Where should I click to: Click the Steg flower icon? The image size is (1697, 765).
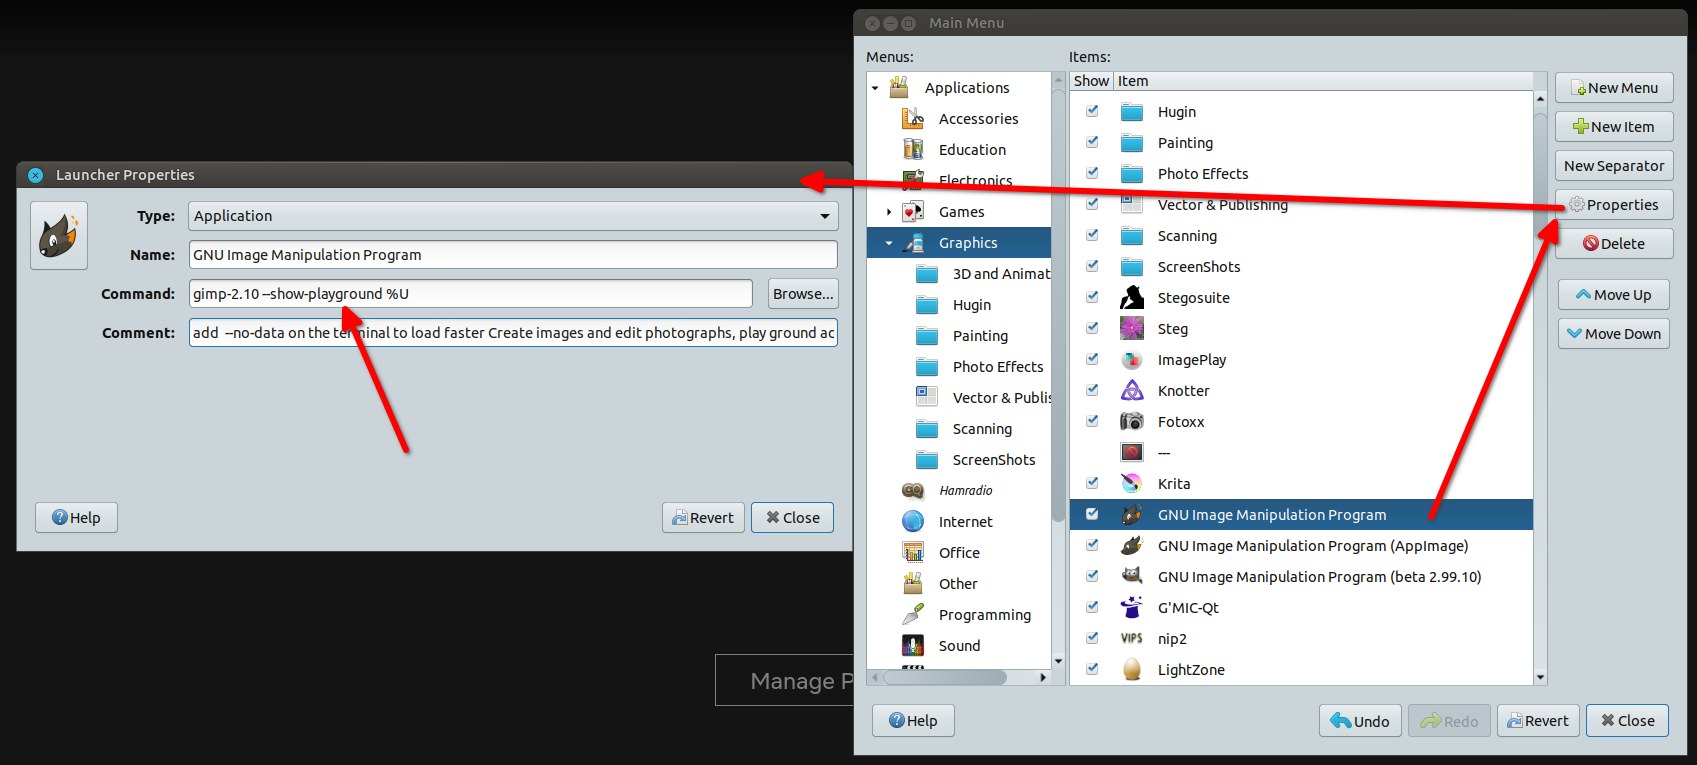pyautogui.click(x=1132, y=329)
